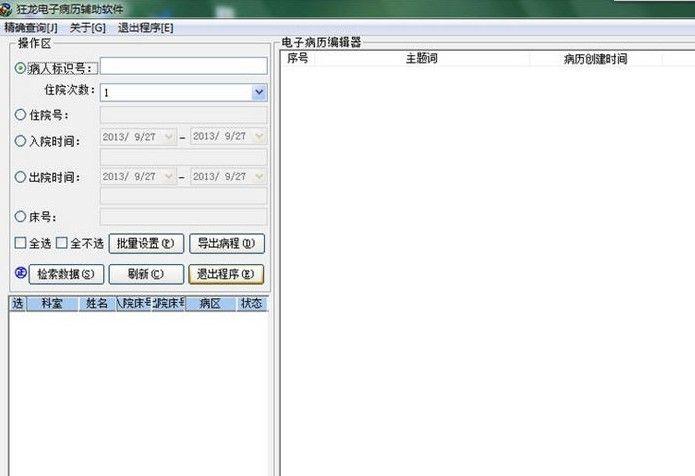This screenshot has width=695, height=476.
Task: Open the 入院时间 start date dropdown
Action: [169, 137]
